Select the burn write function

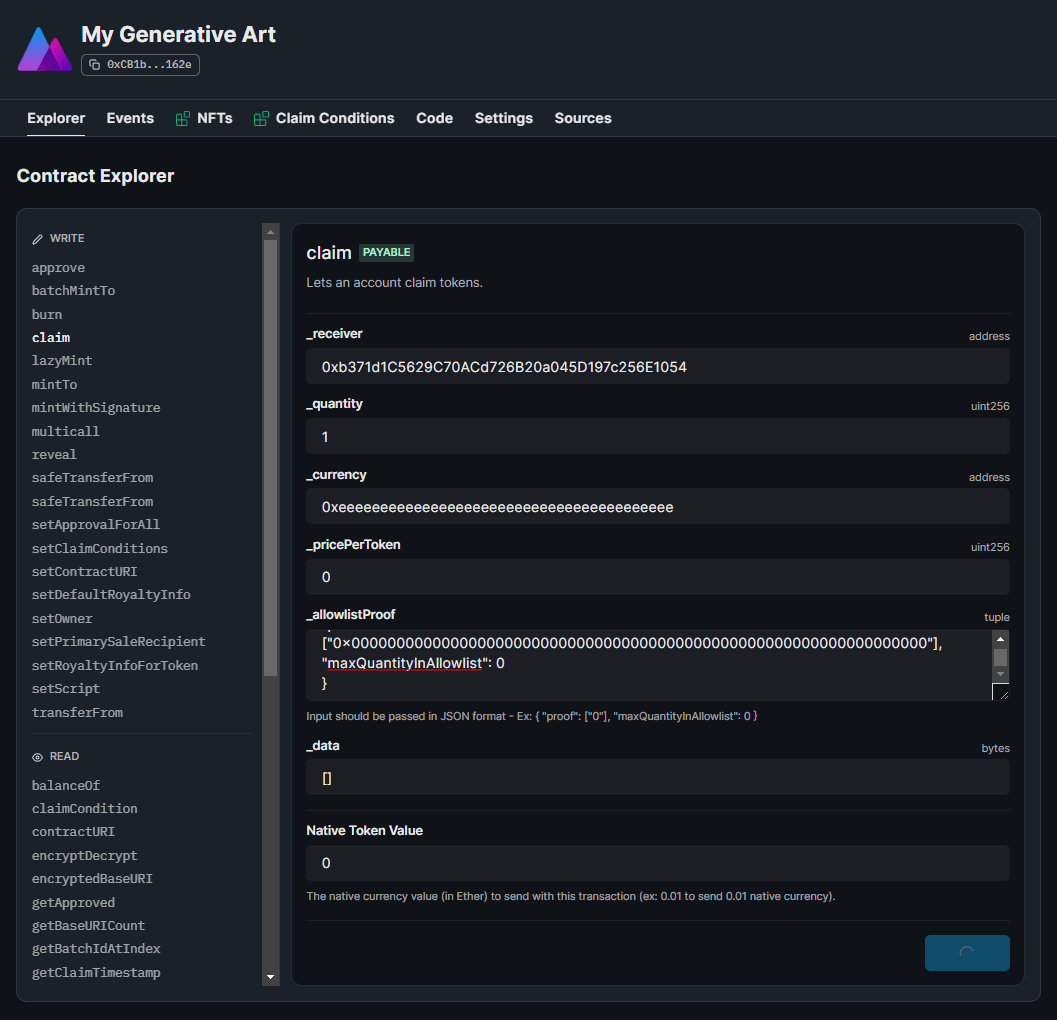tap(46, 314)
